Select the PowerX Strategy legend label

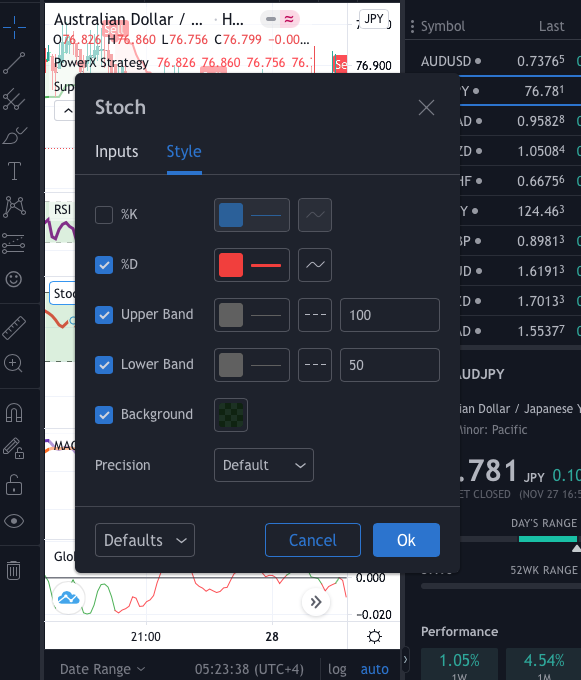101,63
